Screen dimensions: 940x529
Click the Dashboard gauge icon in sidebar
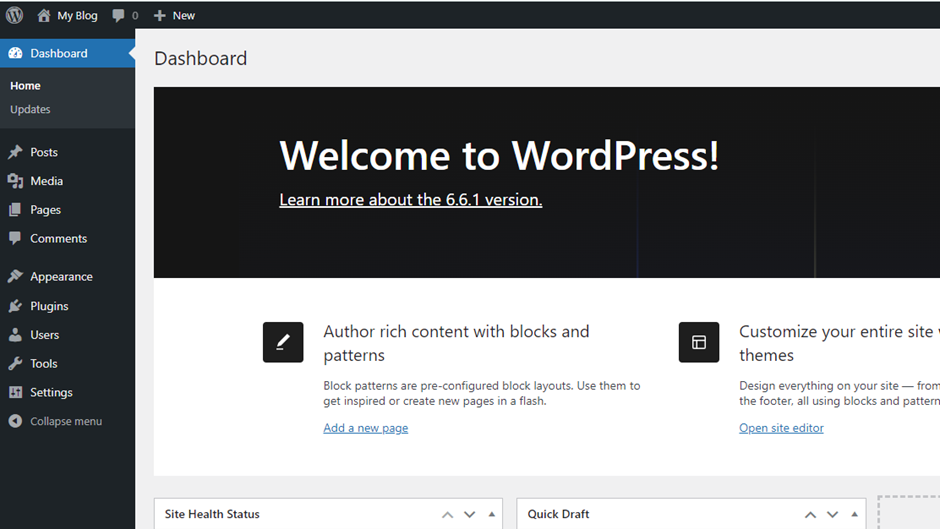pos(15,53)
